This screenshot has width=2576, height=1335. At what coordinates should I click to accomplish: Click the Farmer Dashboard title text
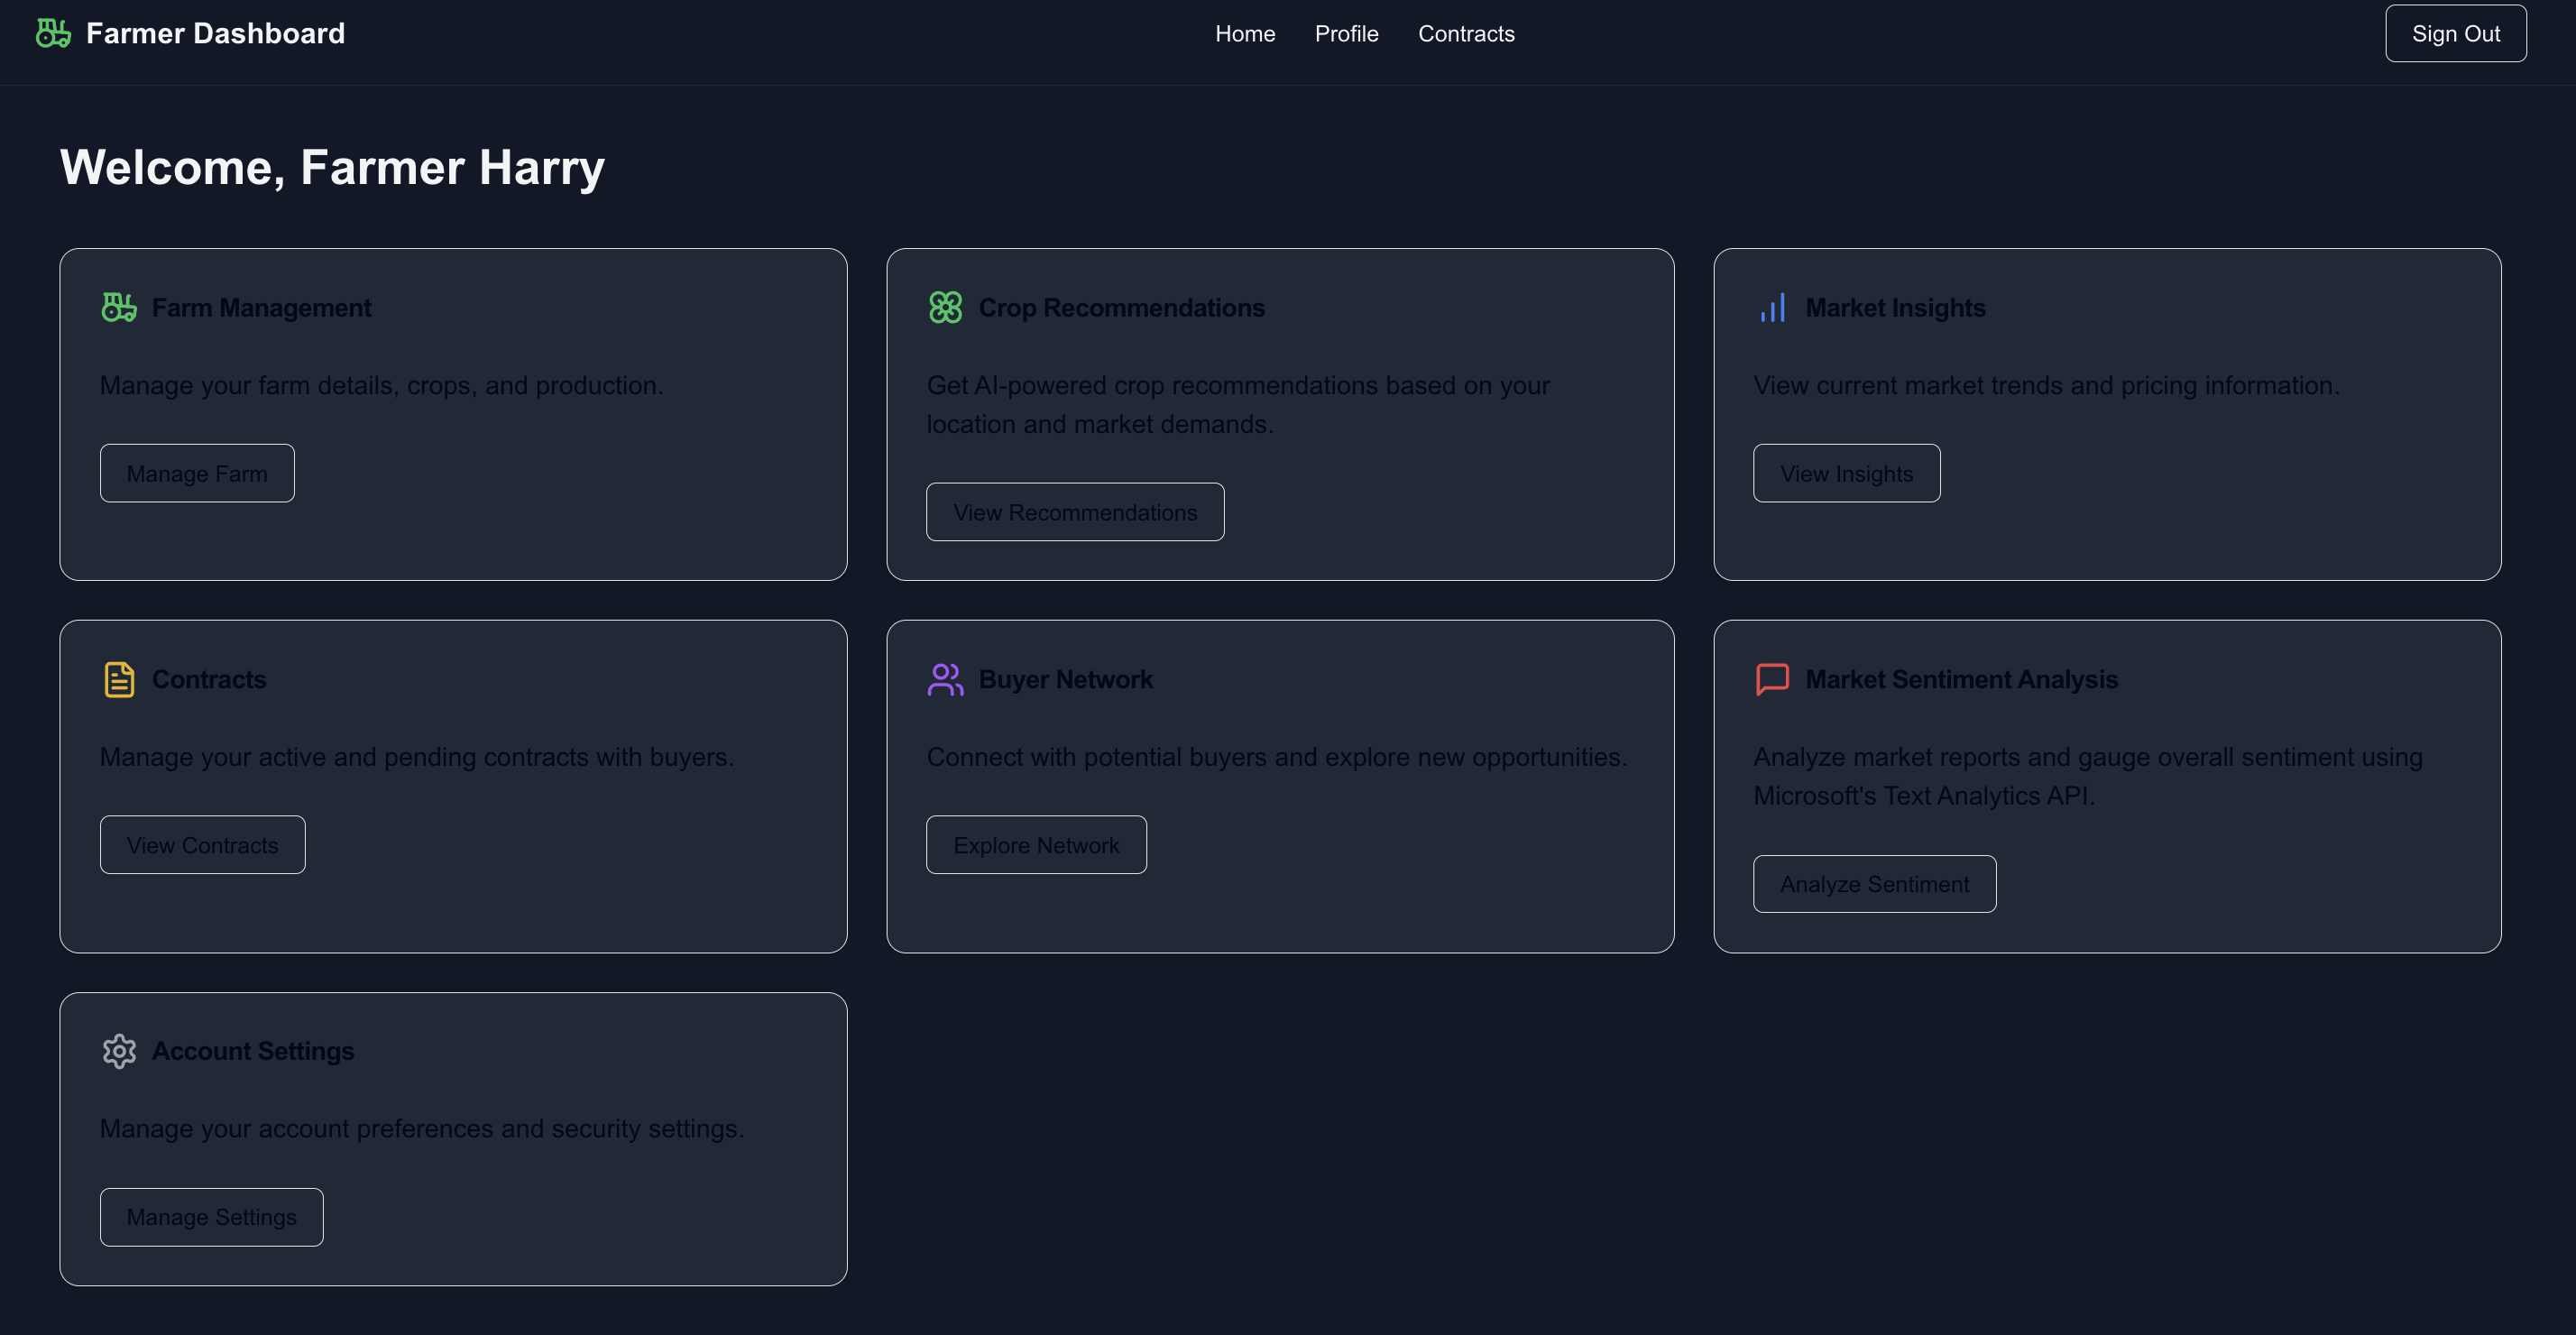coord(215,34)
